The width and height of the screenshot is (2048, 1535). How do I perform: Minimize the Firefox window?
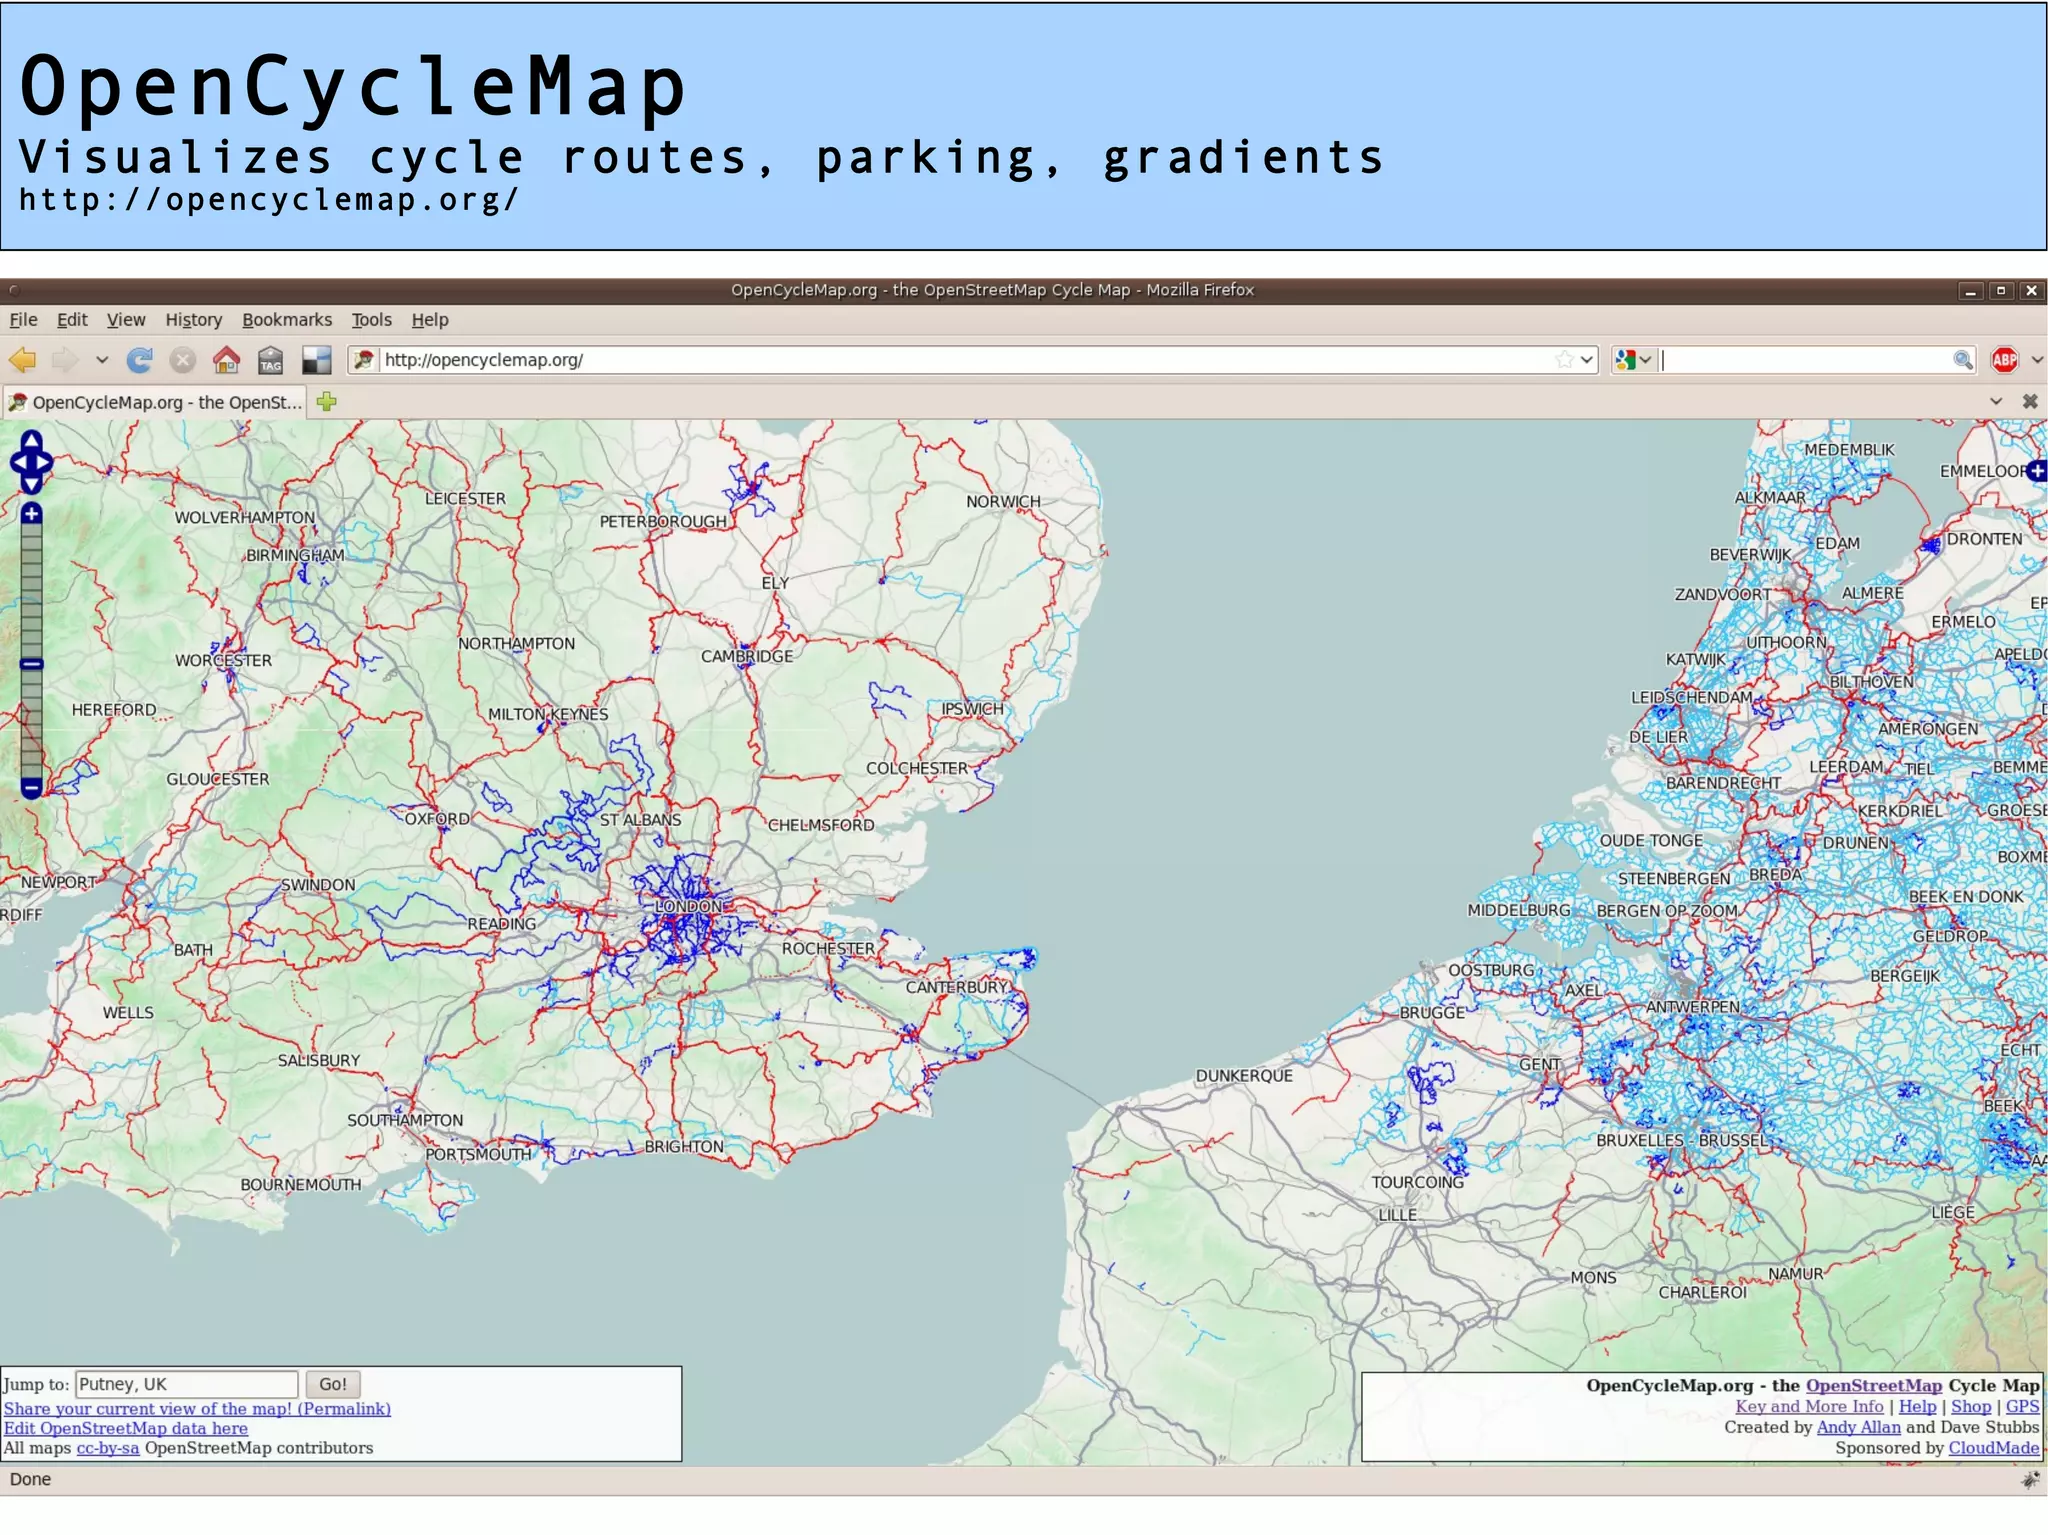(1970, 291)
